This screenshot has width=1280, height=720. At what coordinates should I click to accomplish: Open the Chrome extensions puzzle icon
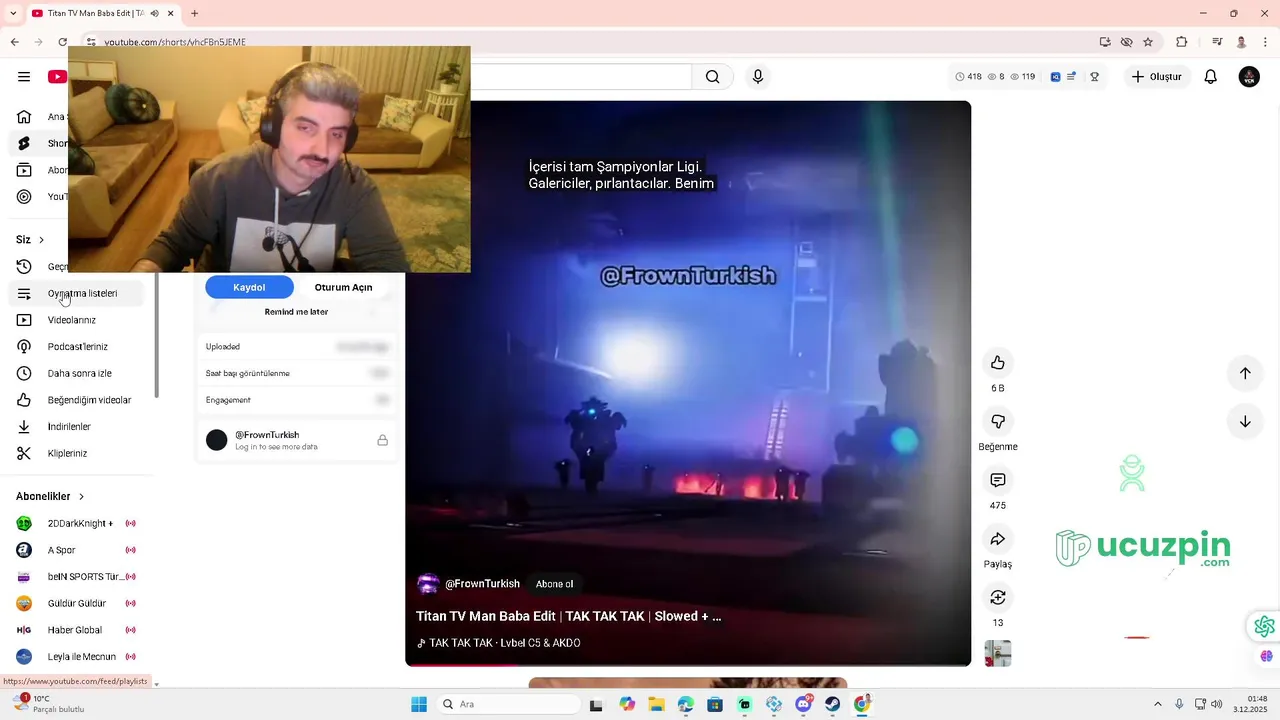(1182, 42)
